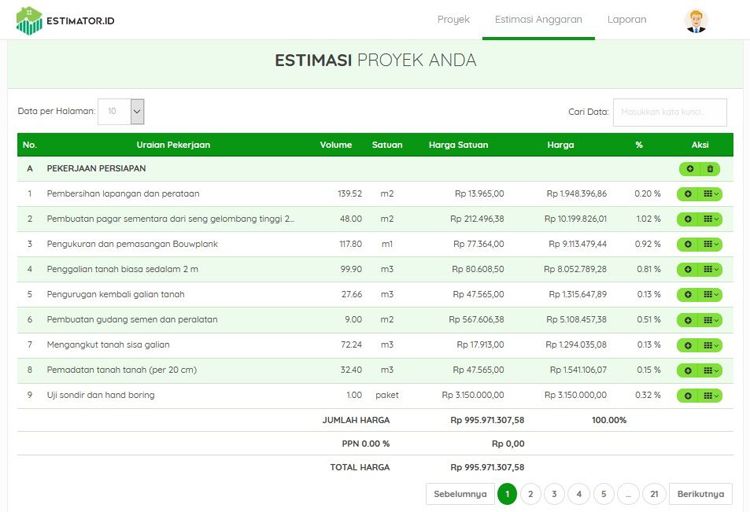Open the user profile avatar
Viewport: 750px width, 512px height.
[x=695, y=20]
